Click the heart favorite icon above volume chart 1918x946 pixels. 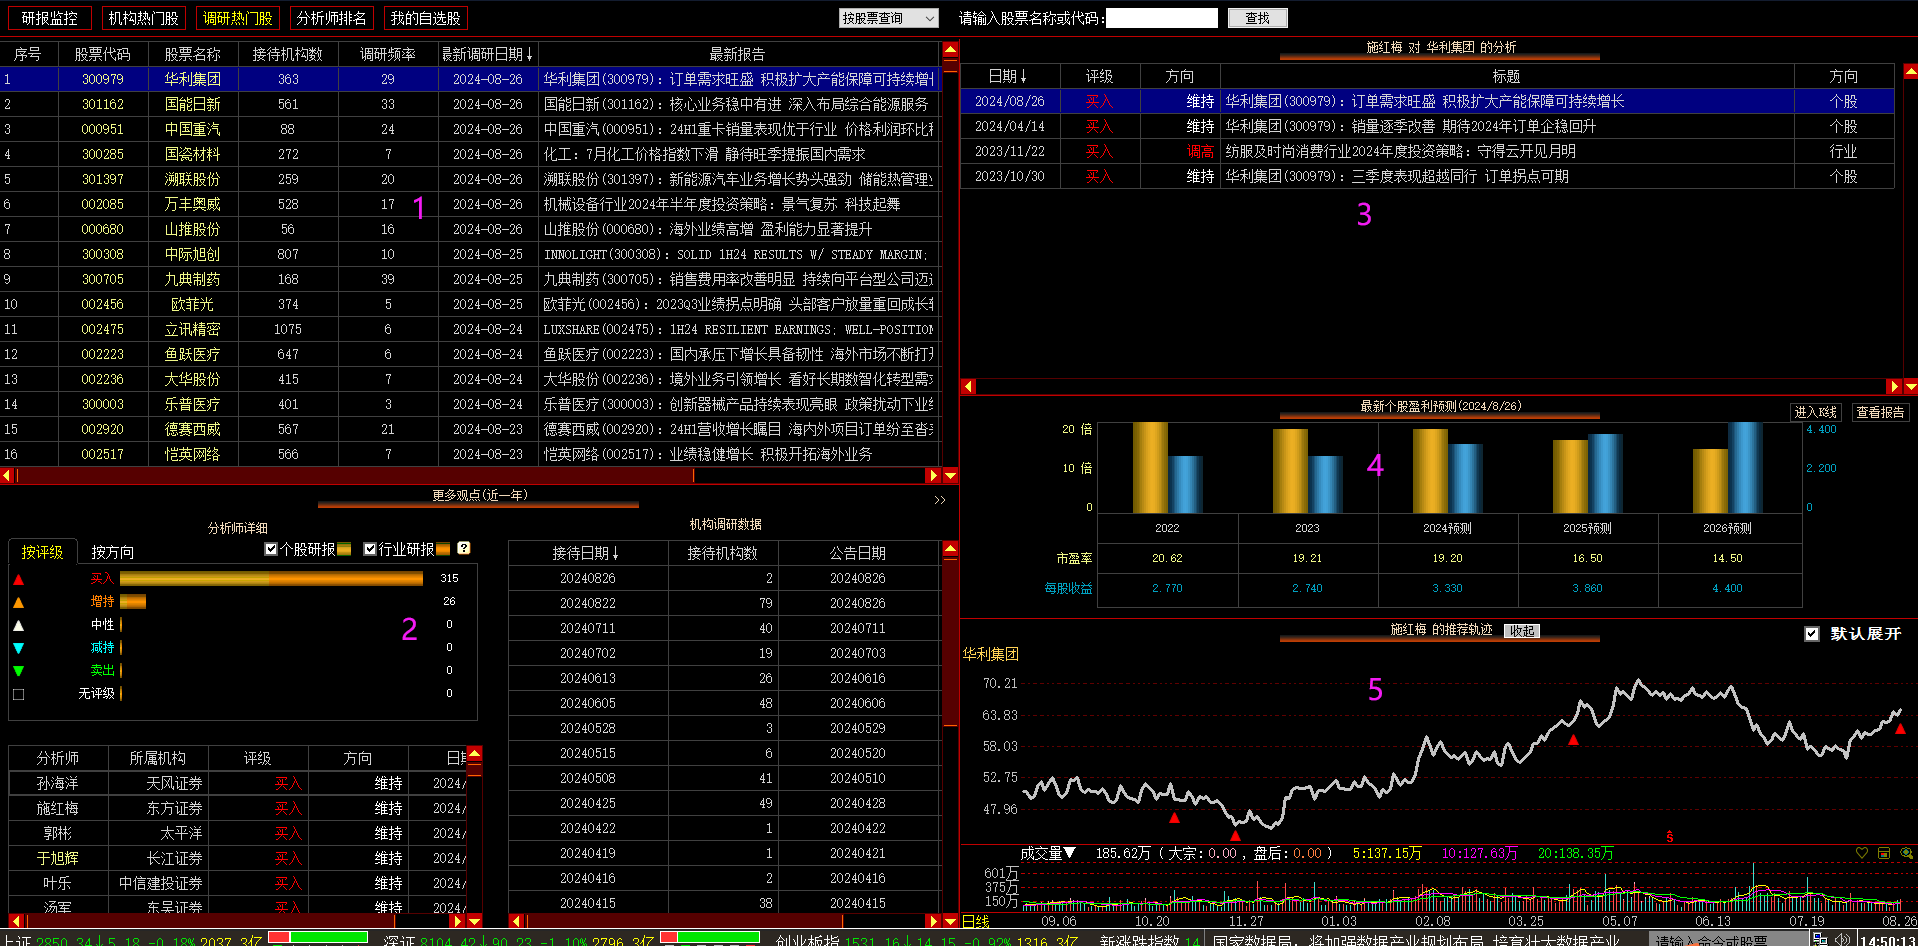point(1861,853)
